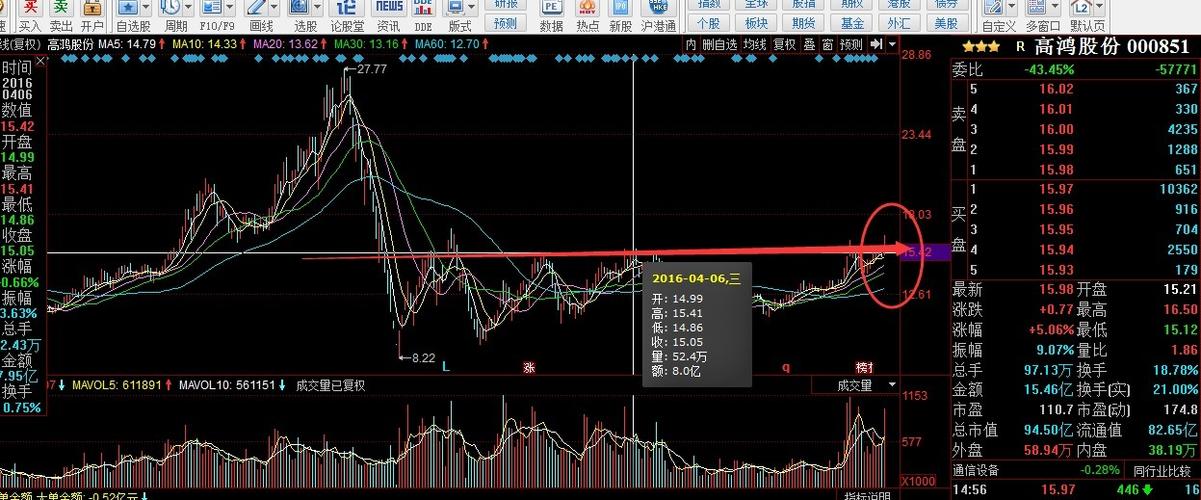Click the MA5: 14.79 indicator label
This screenshot has width=1201, height=500.
127,44
